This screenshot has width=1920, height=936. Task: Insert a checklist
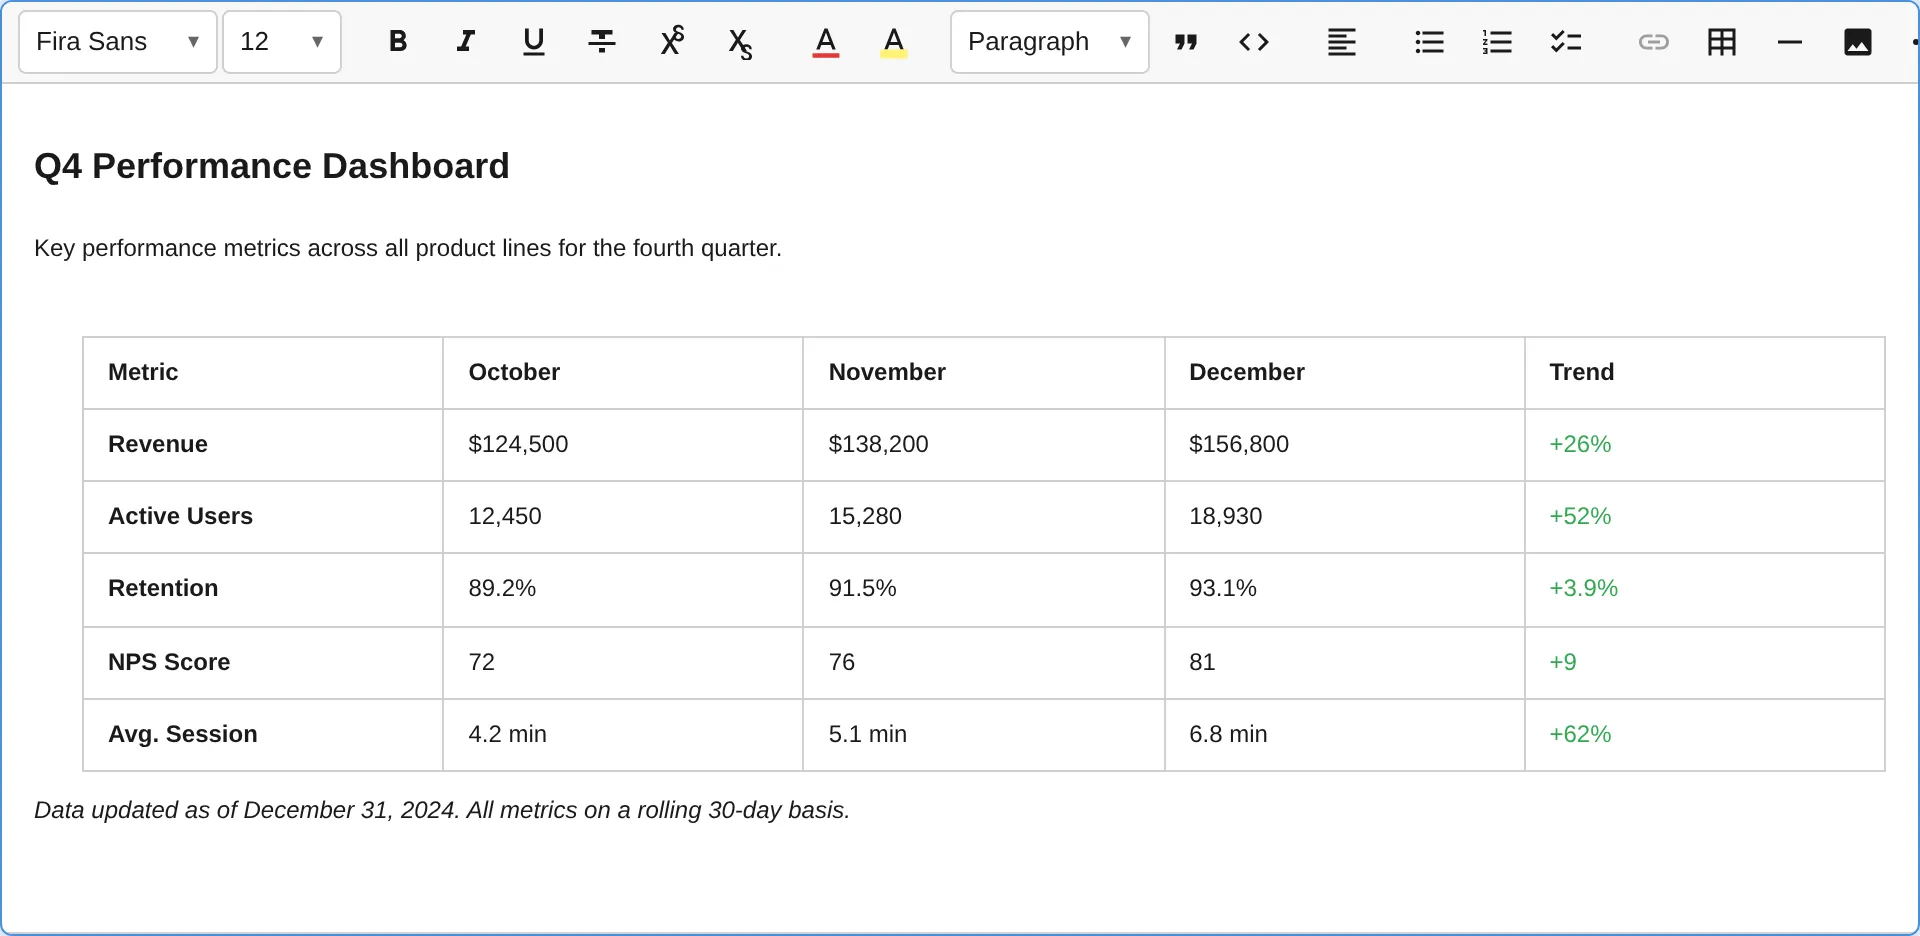(x=1566, y=42)
